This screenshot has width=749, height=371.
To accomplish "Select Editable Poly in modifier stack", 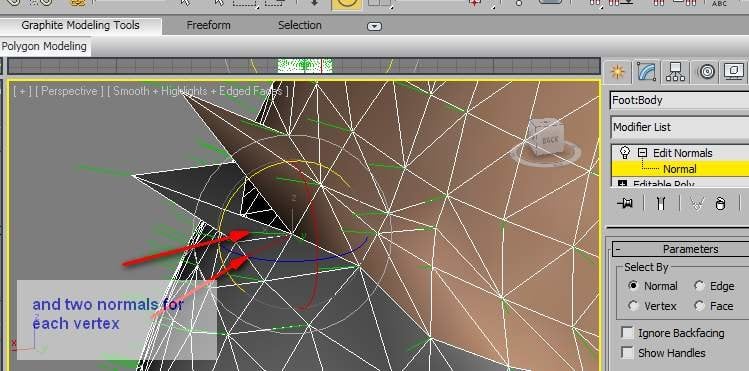I will (663, 184).
